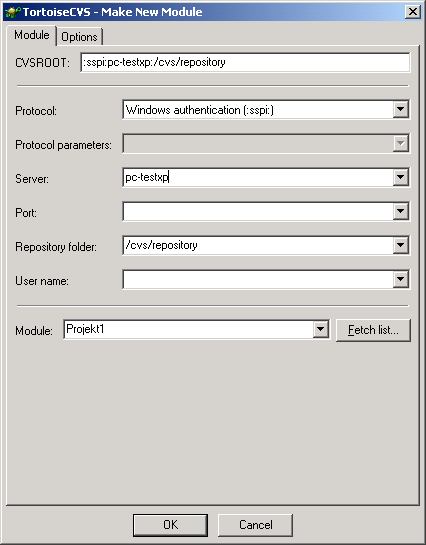Open the Protocol dropdown arrow
Screen dimensions: 426x545
401,110
